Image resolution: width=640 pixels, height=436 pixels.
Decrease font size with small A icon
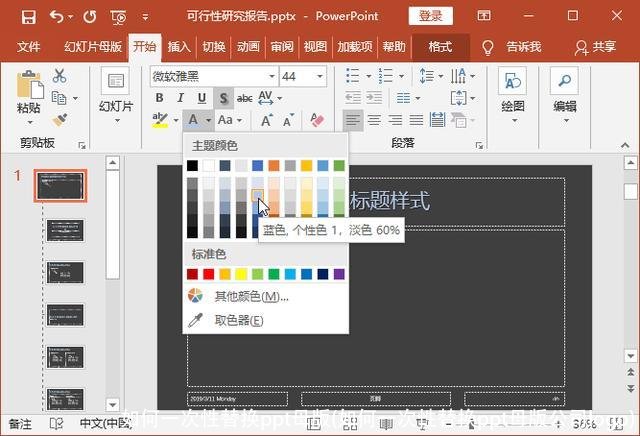tap(288, 120)
